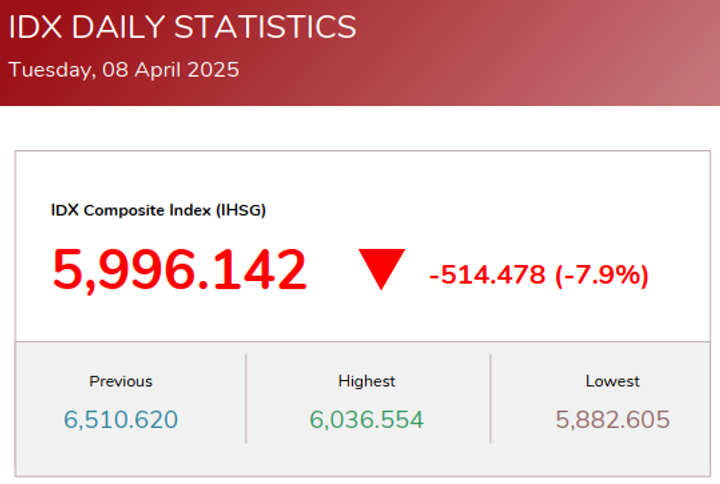This screenshot has width=720, height=484.
Task: Select the lowest value 5,882.605
Action: (x=613, y=419)
